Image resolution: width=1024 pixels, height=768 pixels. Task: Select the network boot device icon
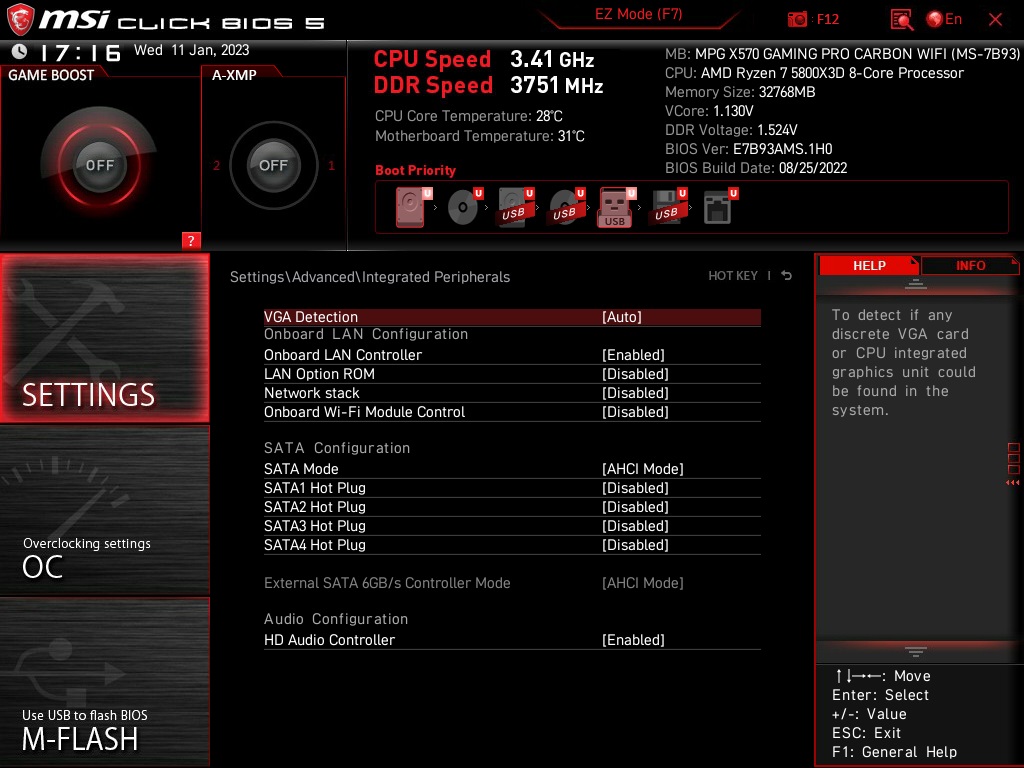tap(720, 207)
